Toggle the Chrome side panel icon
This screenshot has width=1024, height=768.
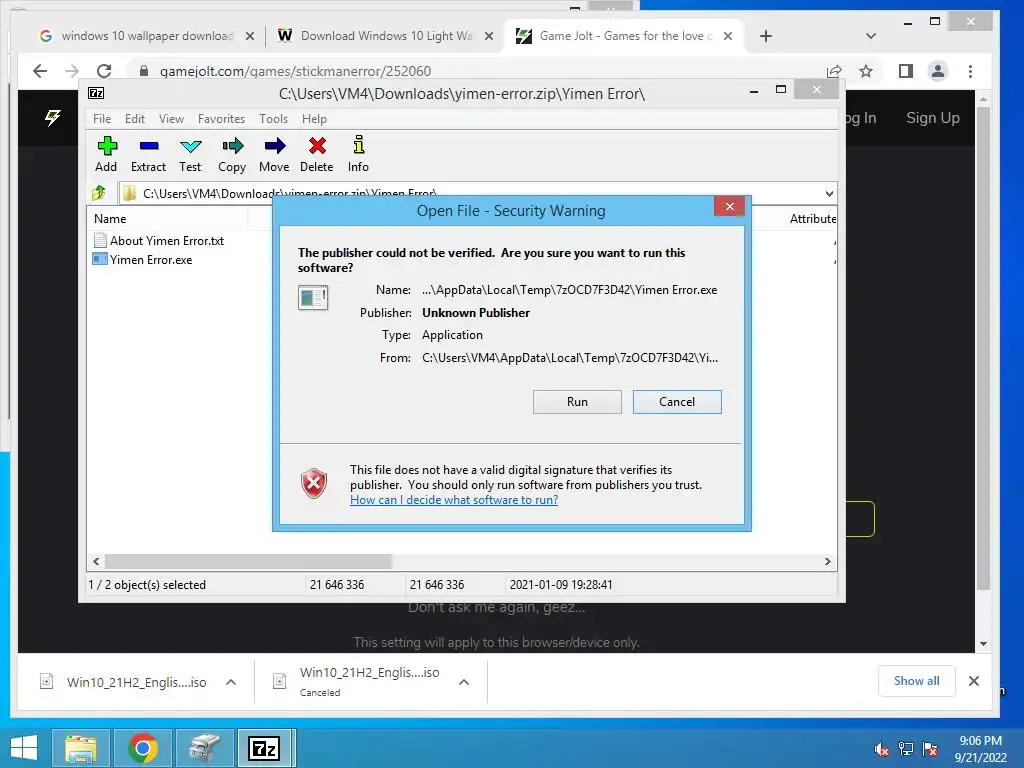point(906,71)
